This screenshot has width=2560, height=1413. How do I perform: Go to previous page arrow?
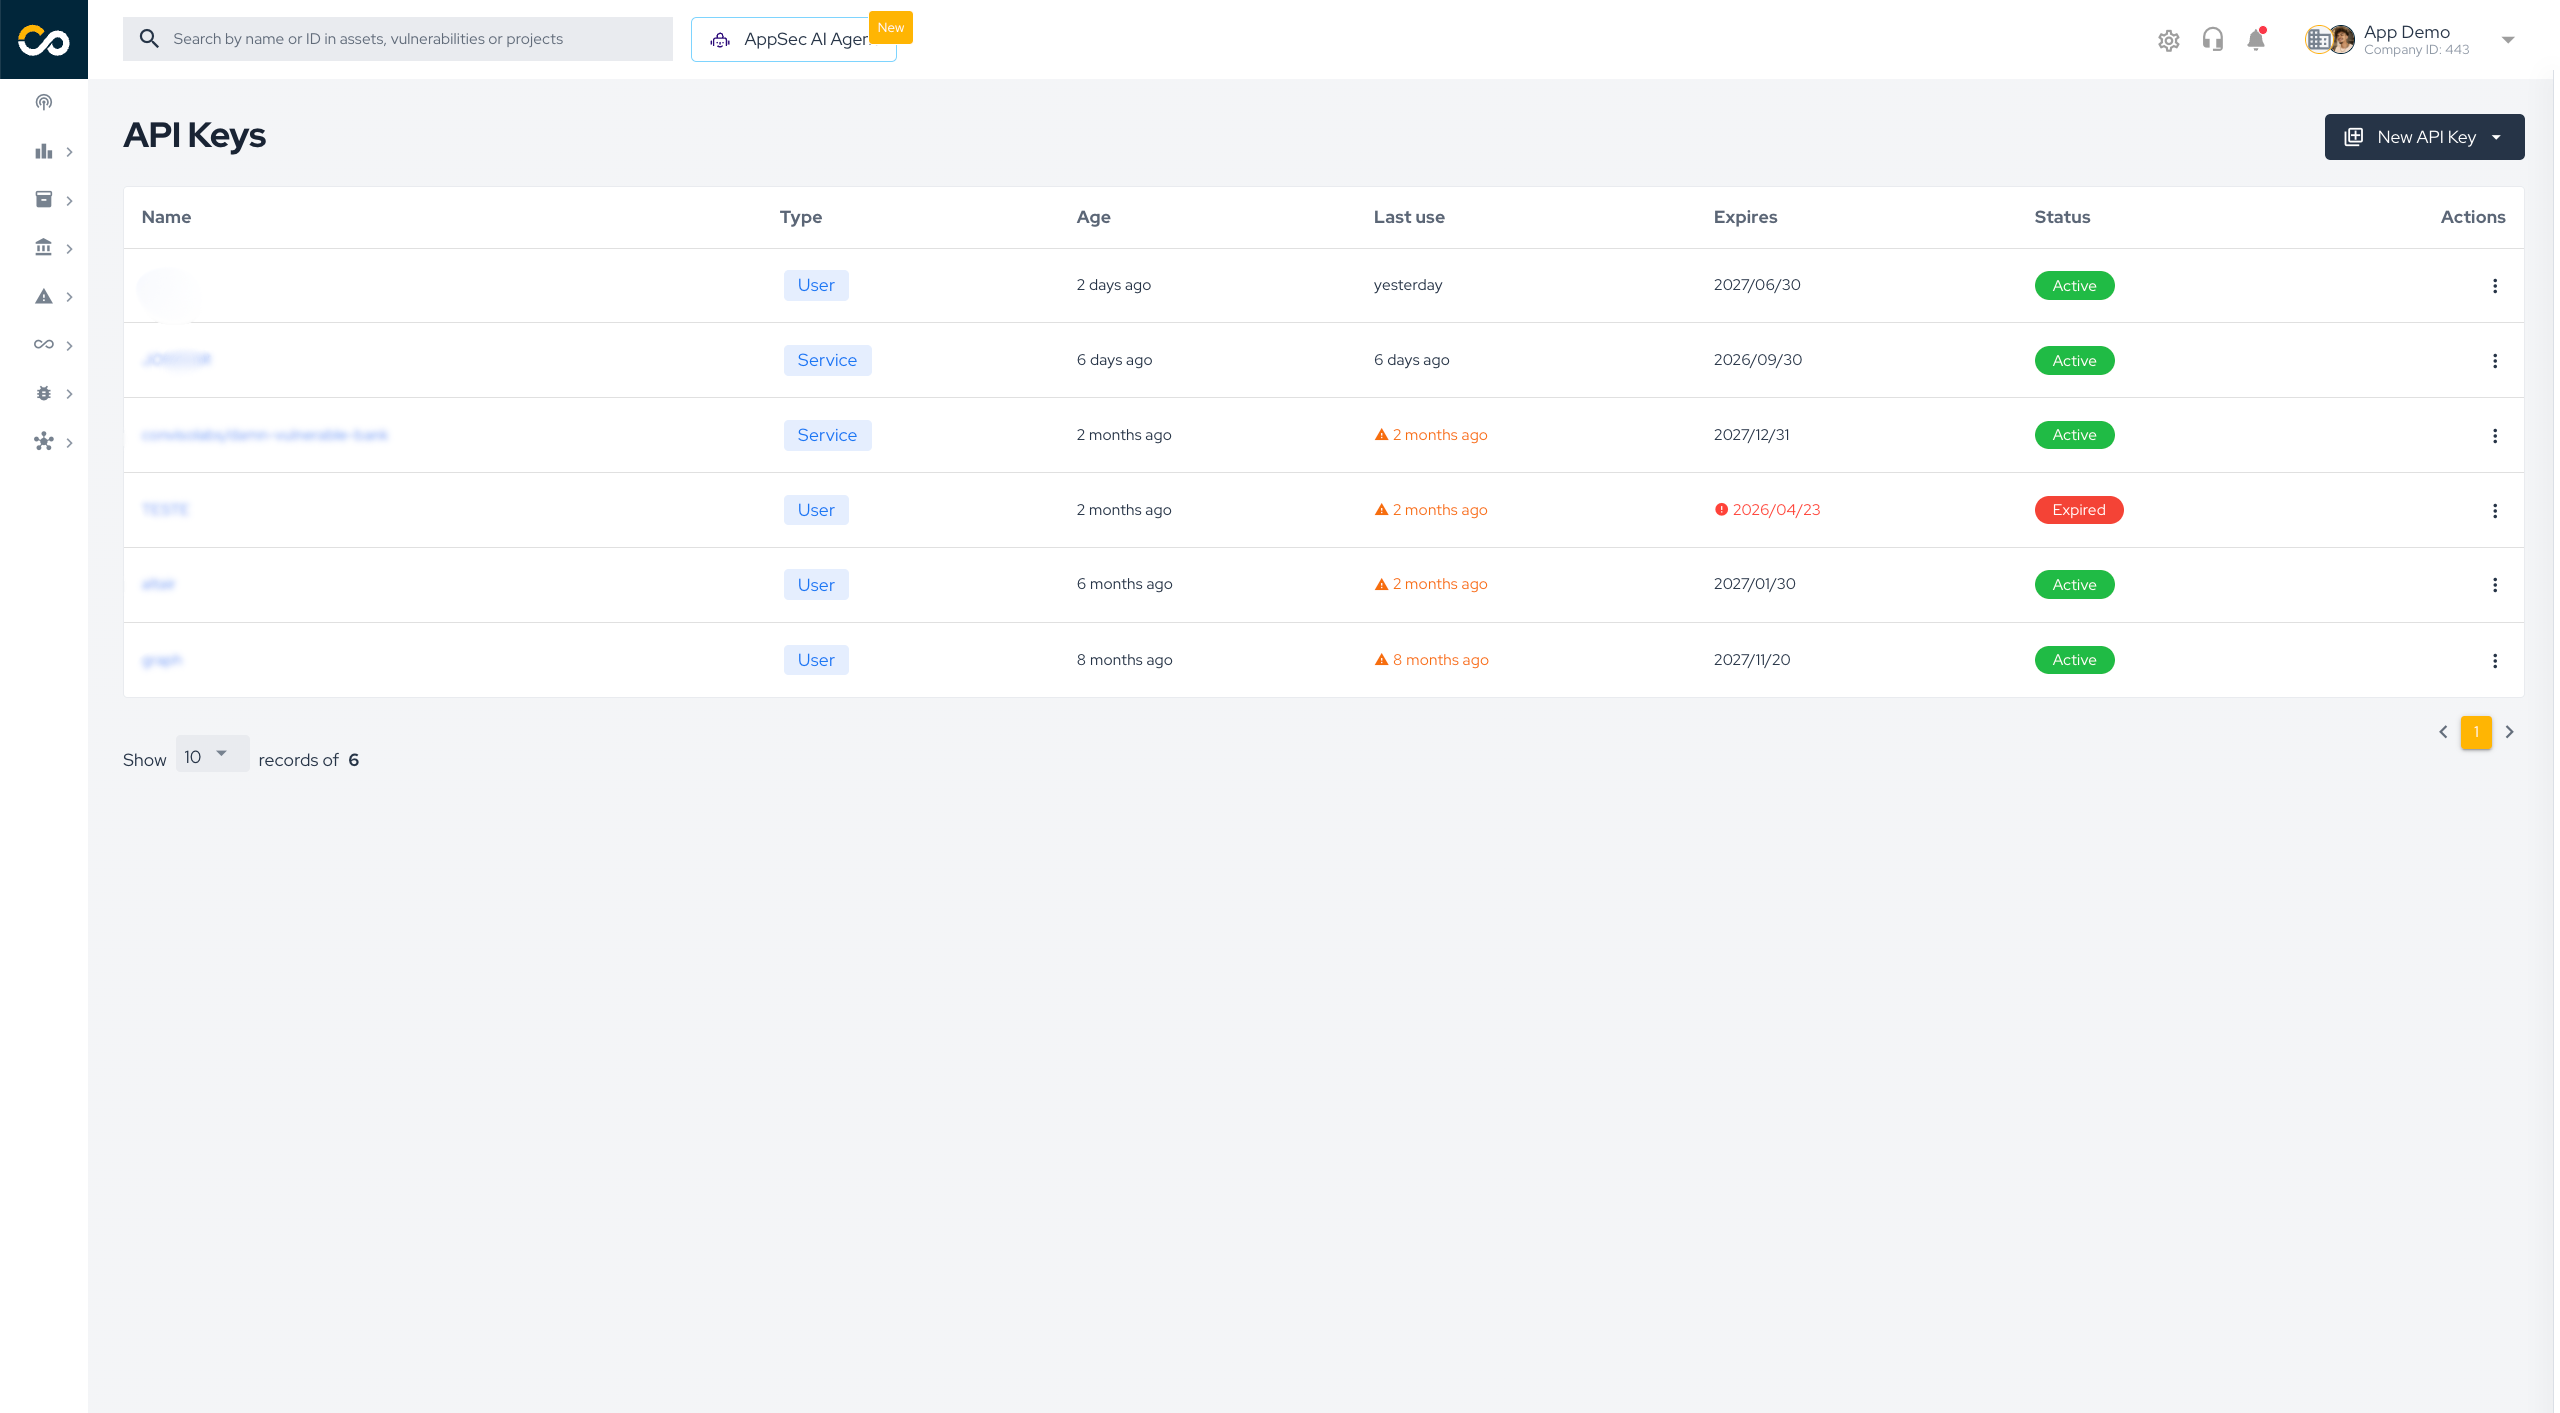tap(2443, 732)
